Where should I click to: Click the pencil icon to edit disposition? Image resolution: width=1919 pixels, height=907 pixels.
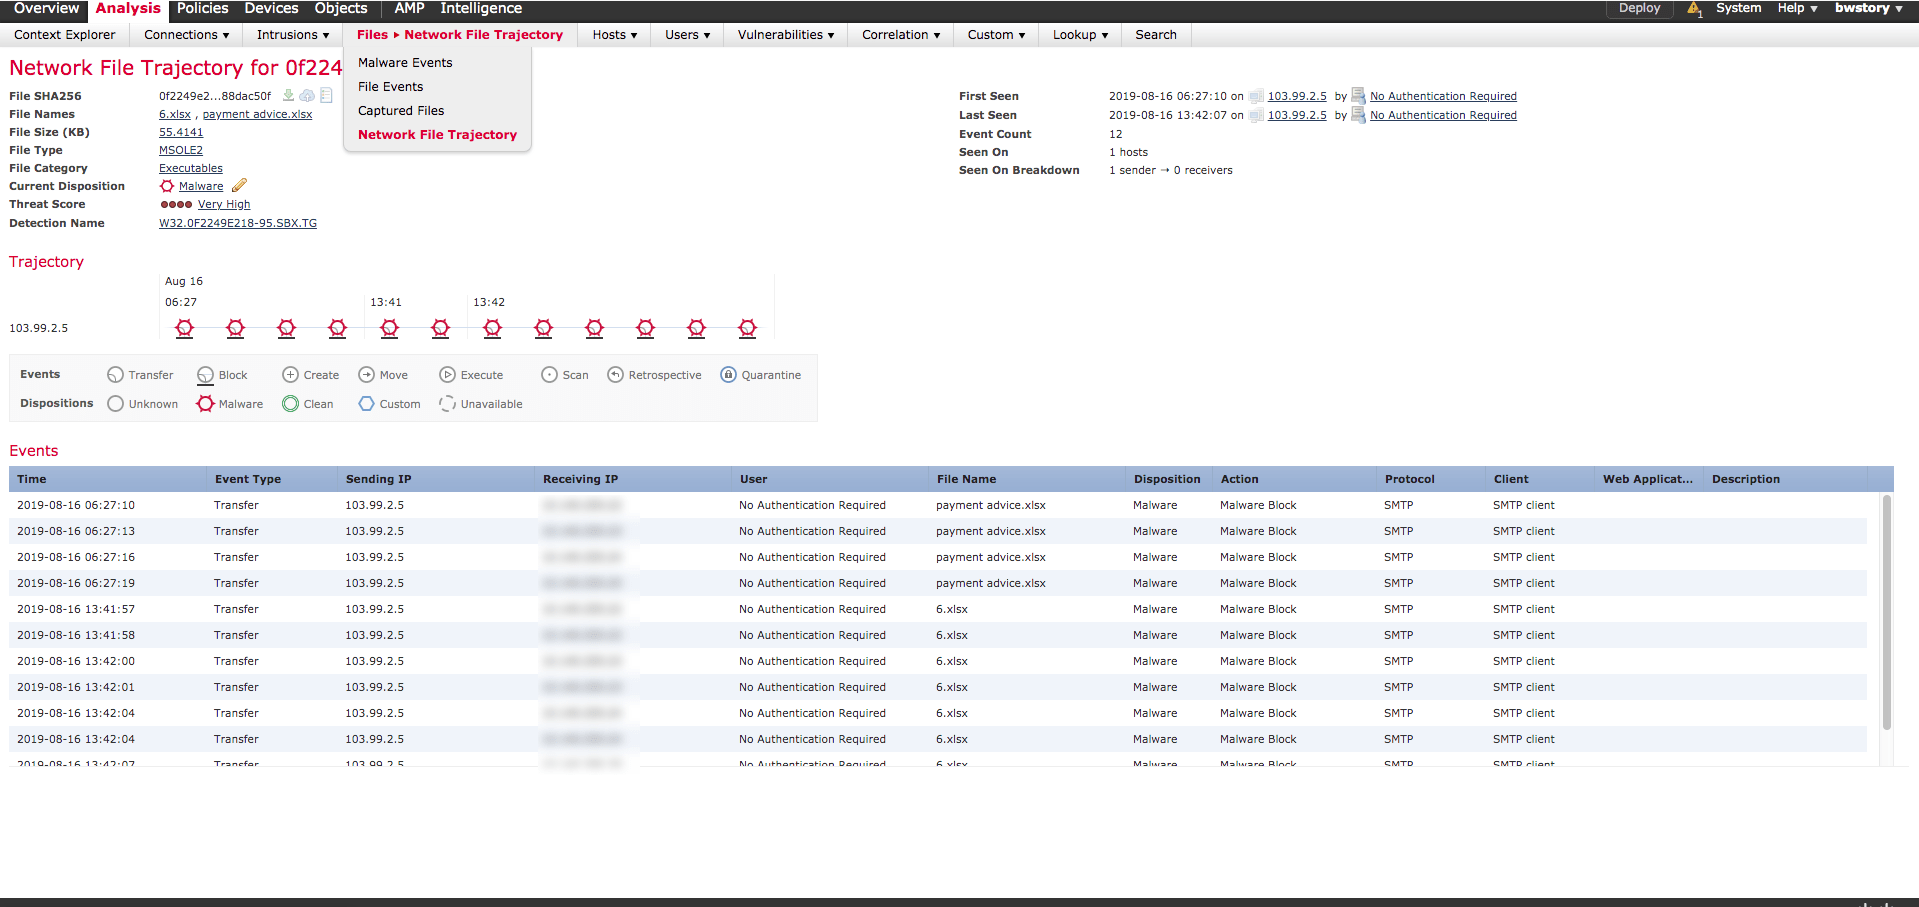239,186
